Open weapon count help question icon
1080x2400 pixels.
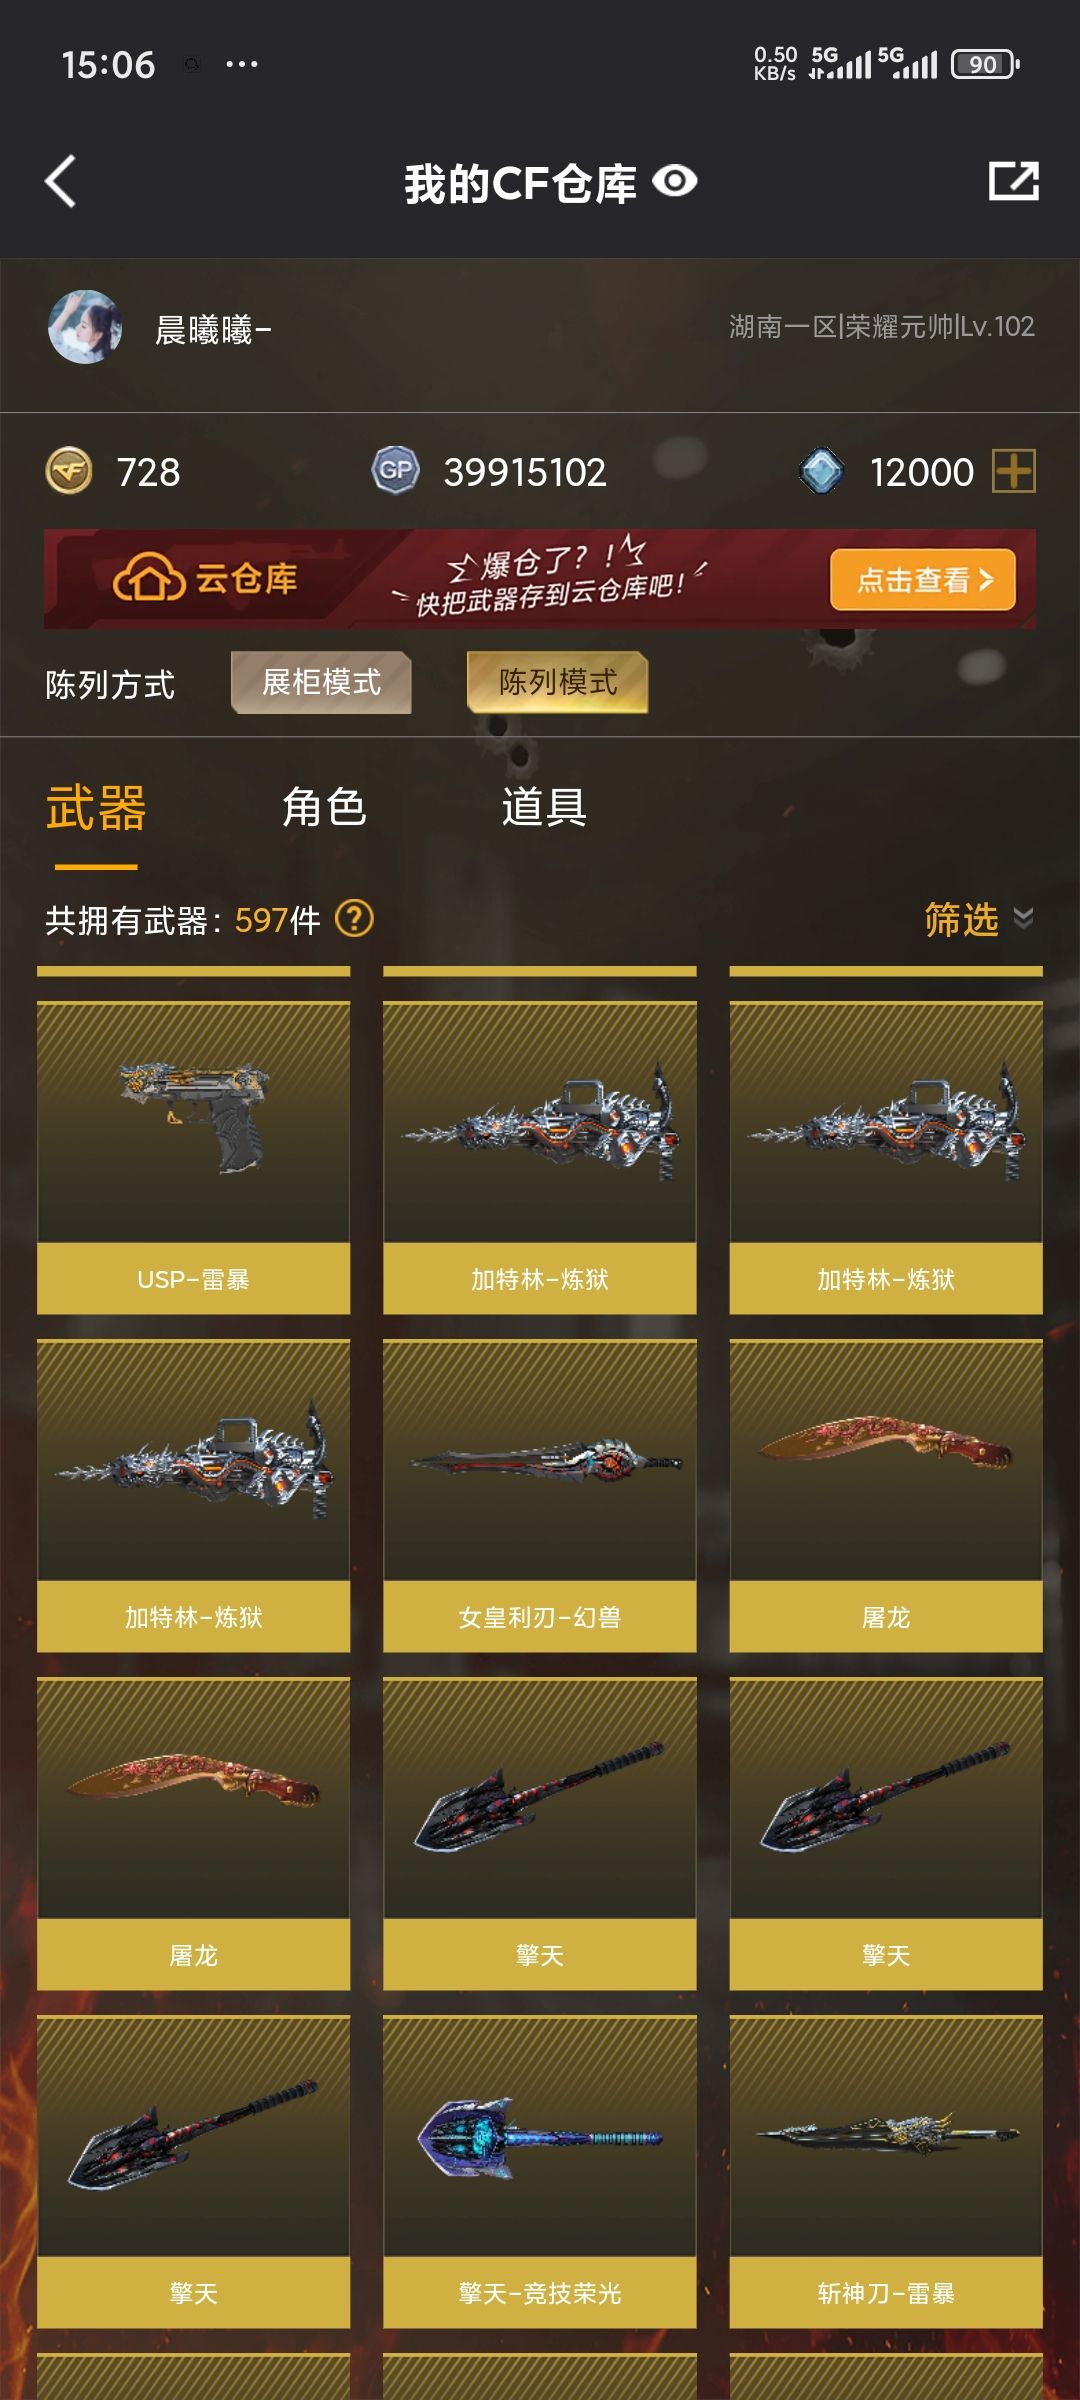point(354,918)
